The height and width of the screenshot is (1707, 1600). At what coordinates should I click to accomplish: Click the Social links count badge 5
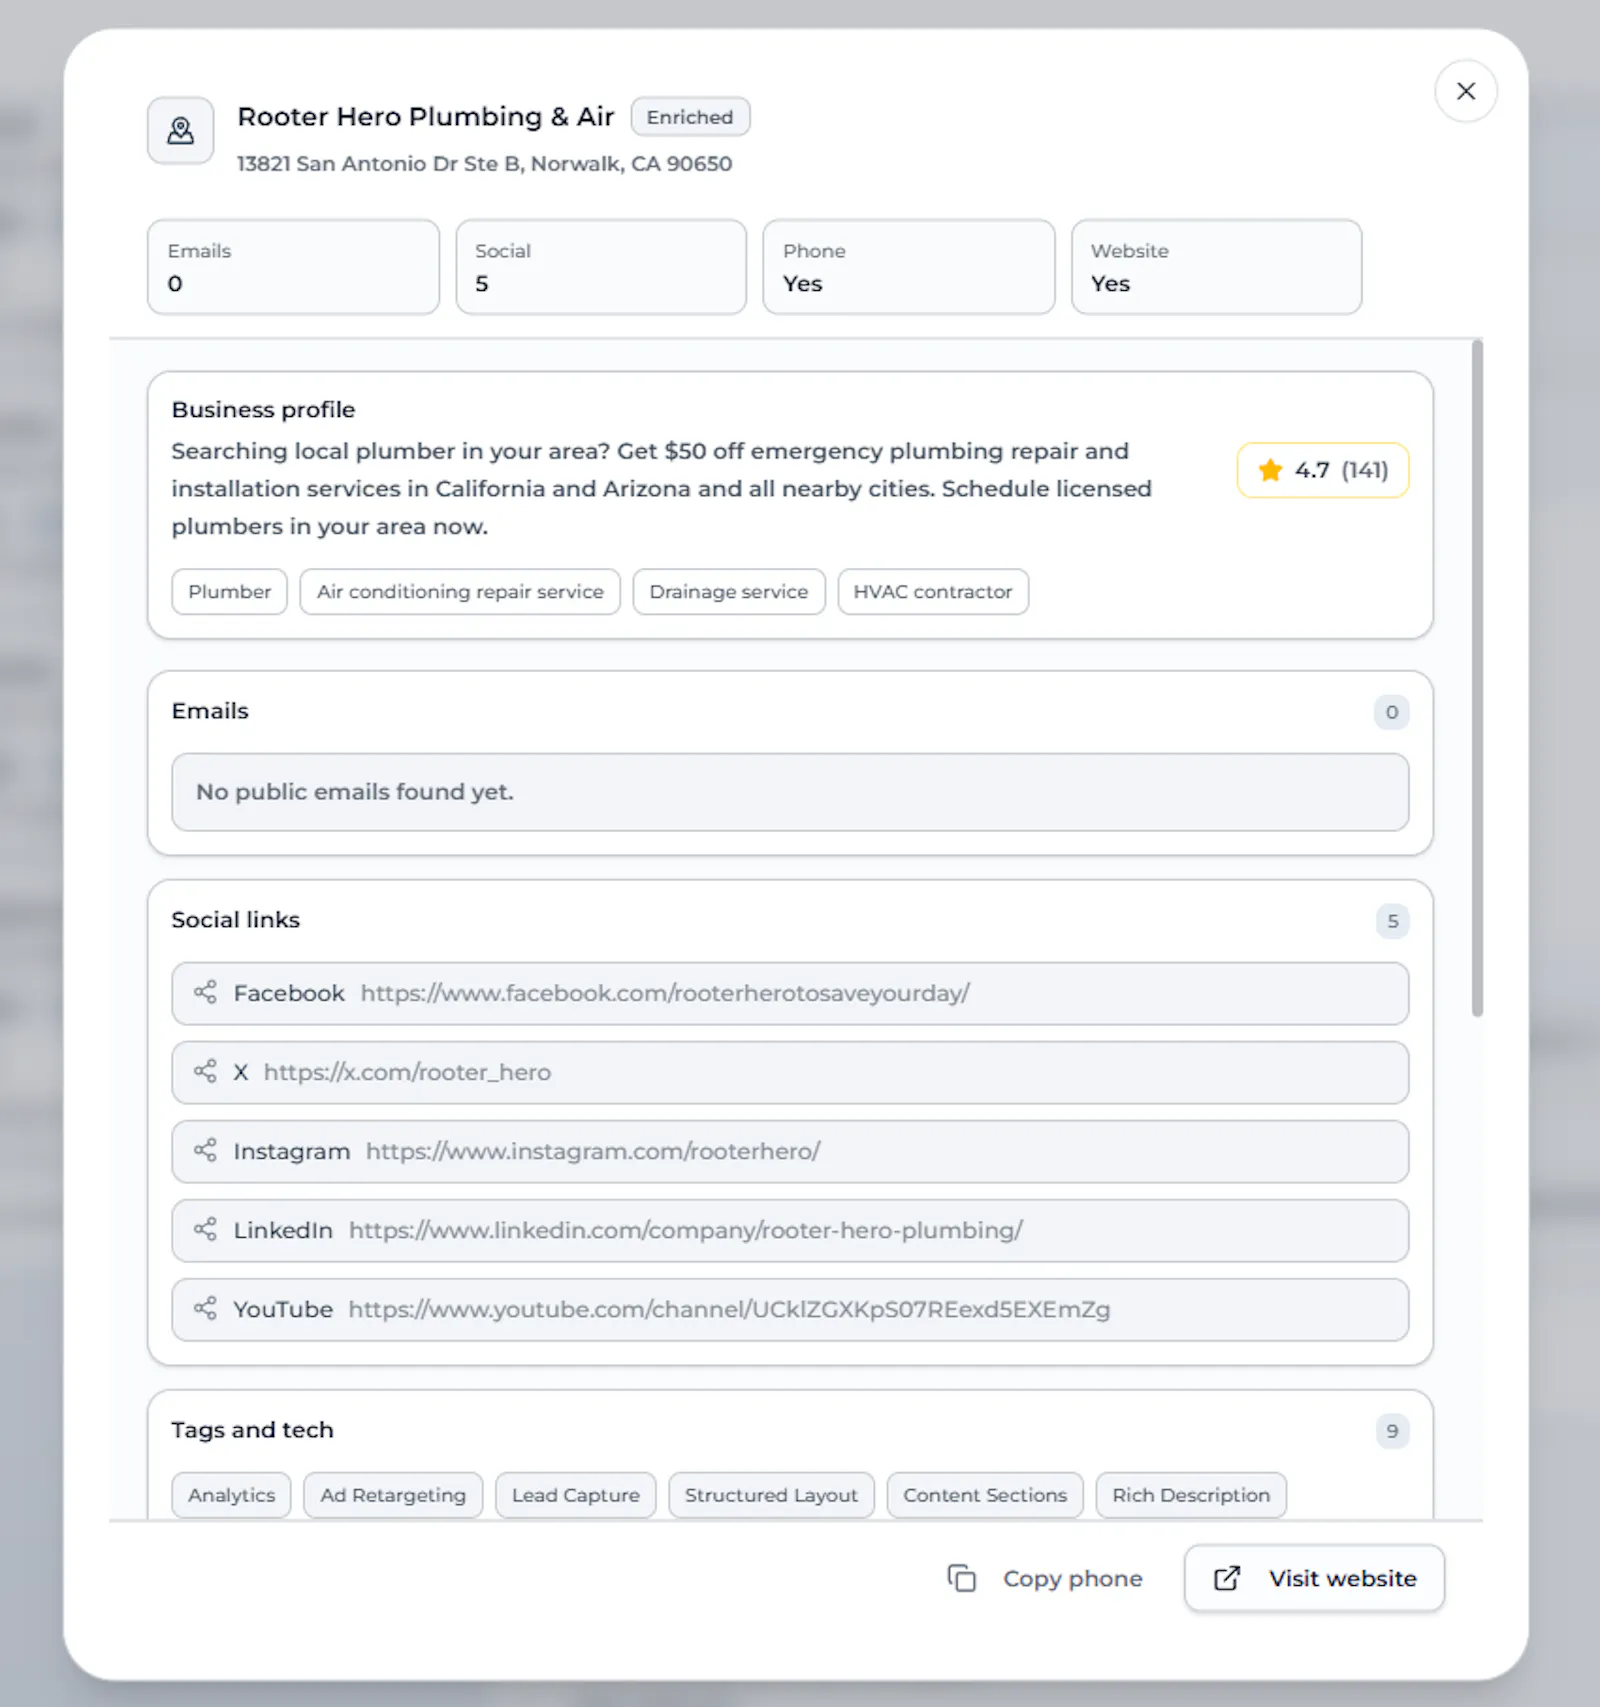[x=1392, y=921]
